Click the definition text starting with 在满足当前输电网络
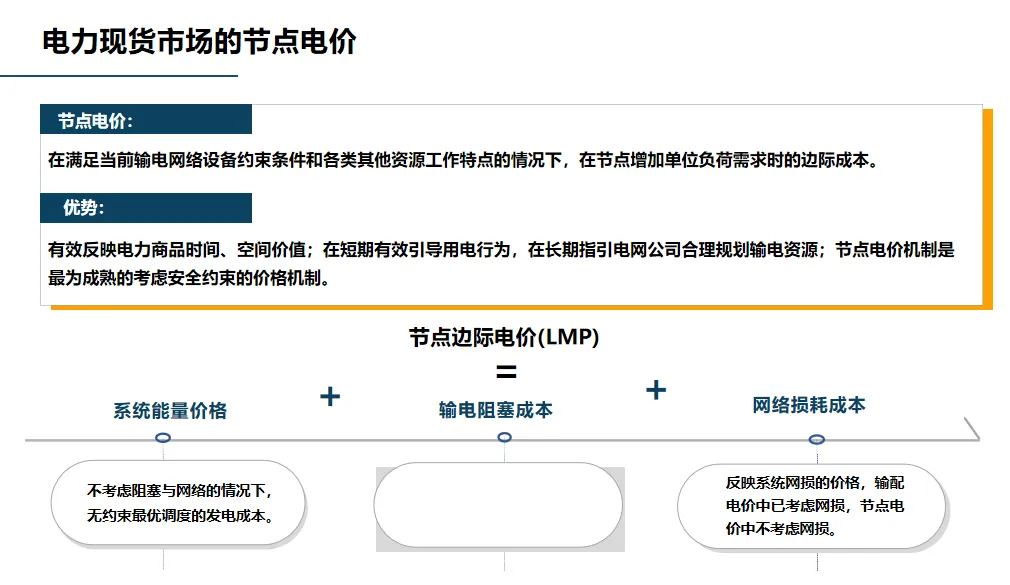 click(463, 160)
